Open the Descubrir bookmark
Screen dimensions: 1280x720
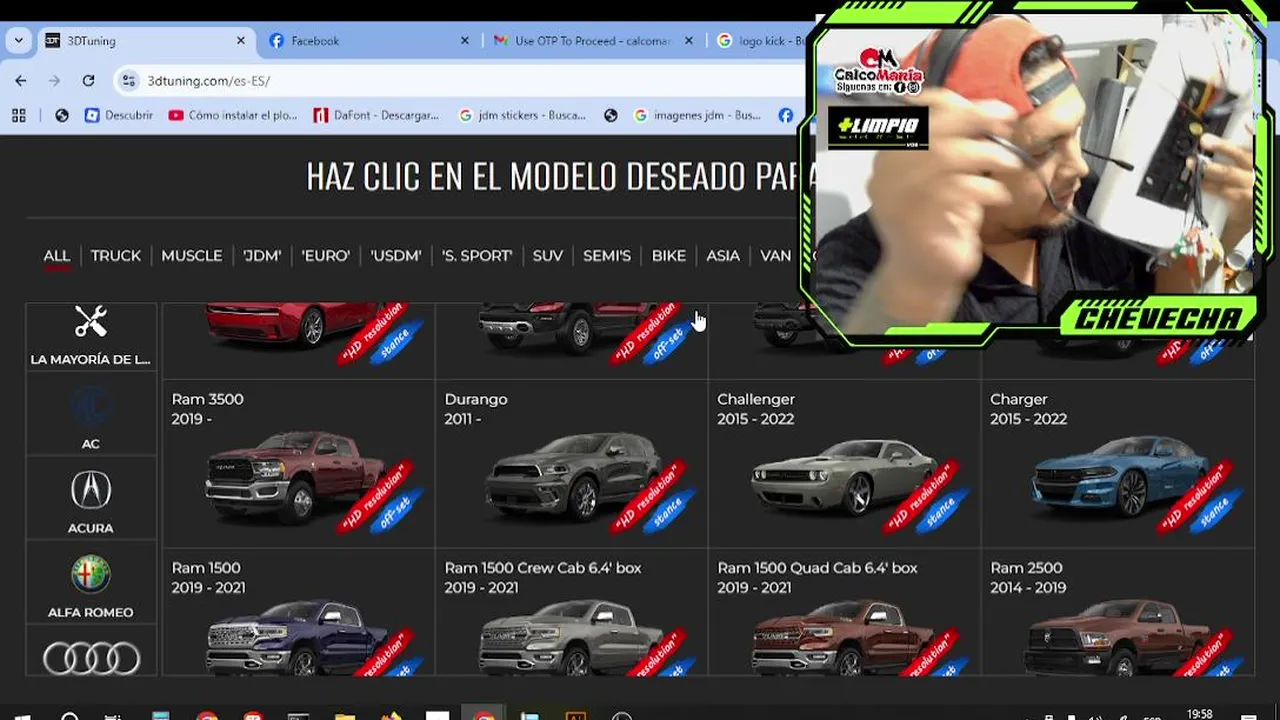tap(119, 115)
